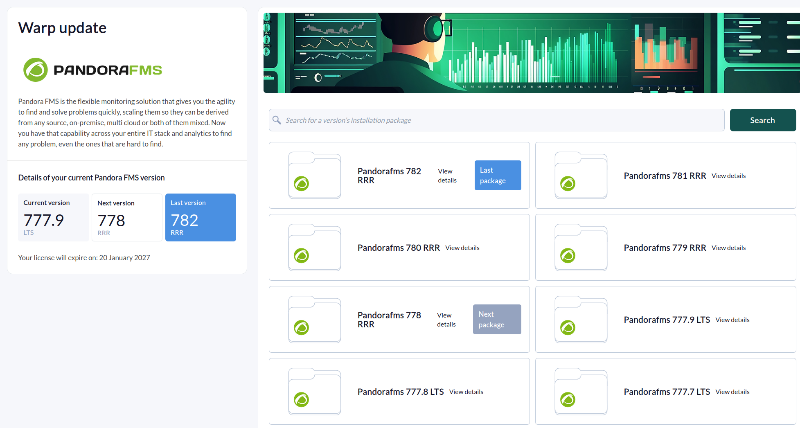Click the grey Next package button
This screenshot has height=428, width=800.
point(497,319)
